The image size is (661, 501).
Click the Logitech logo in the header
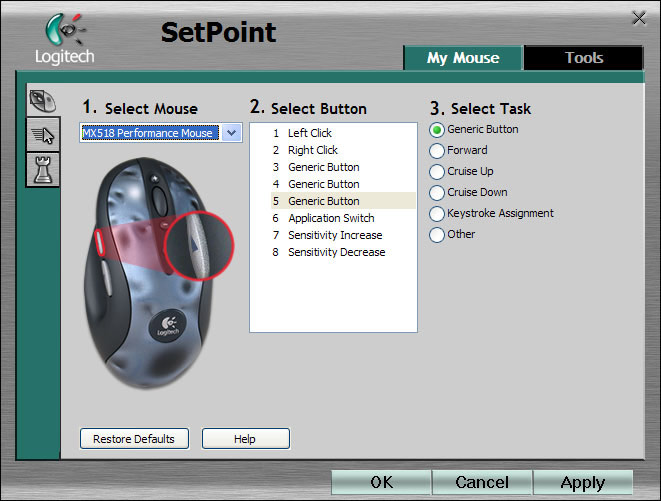coord(64,40)
